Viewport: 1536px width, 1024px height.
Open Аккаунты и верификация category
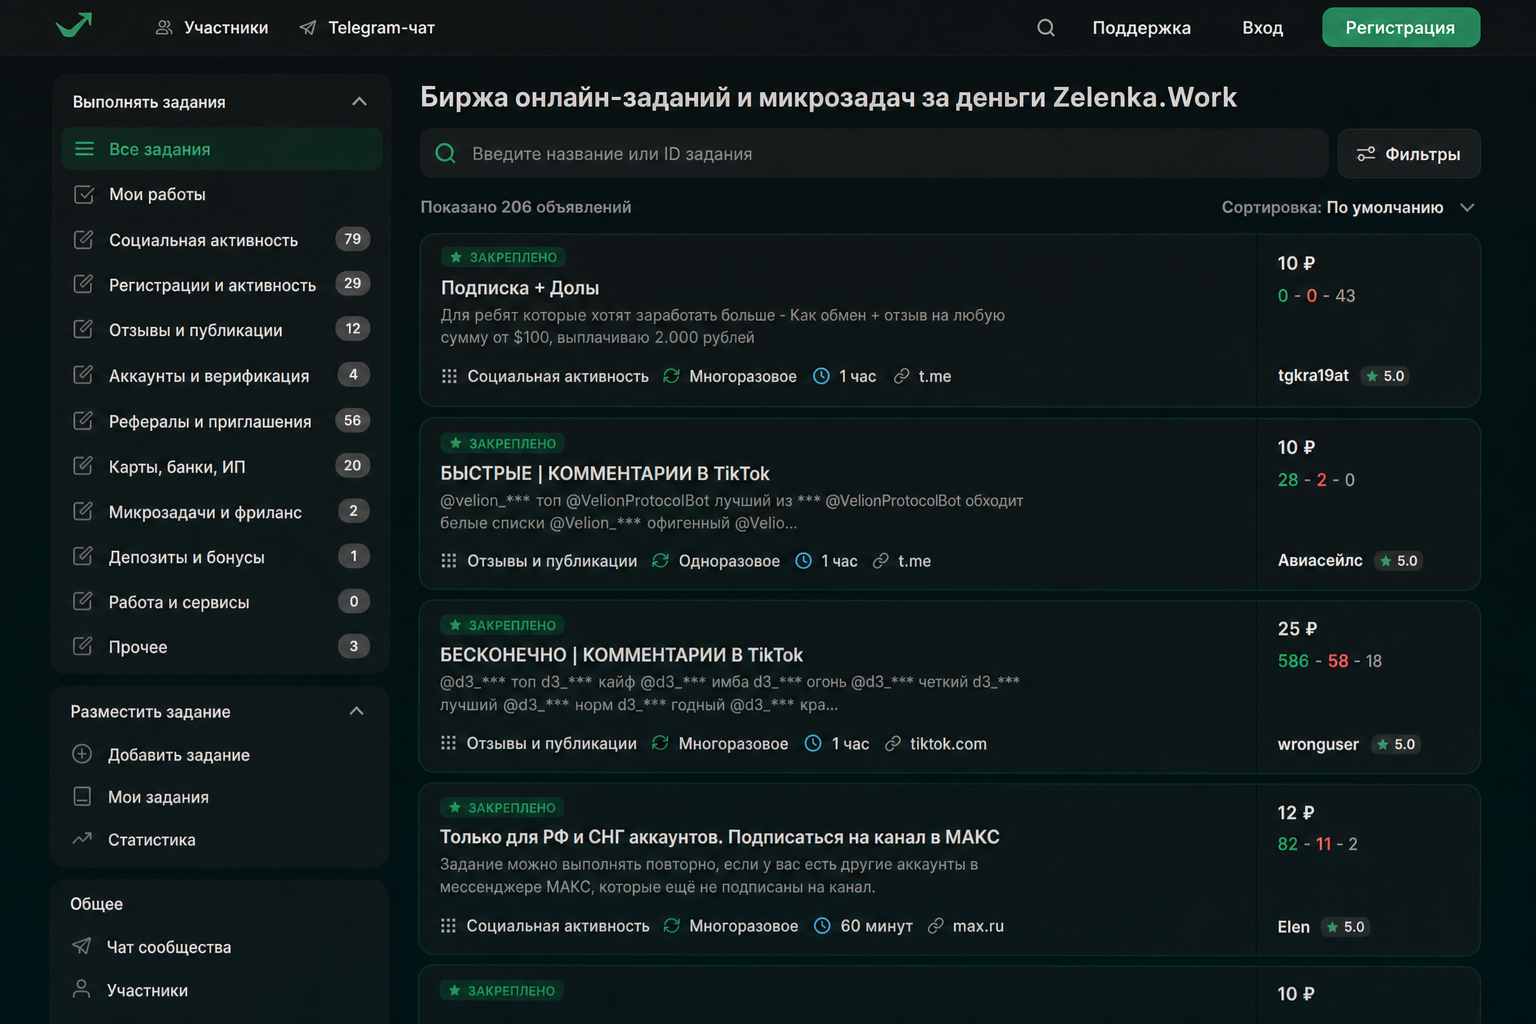coord(222,376)
